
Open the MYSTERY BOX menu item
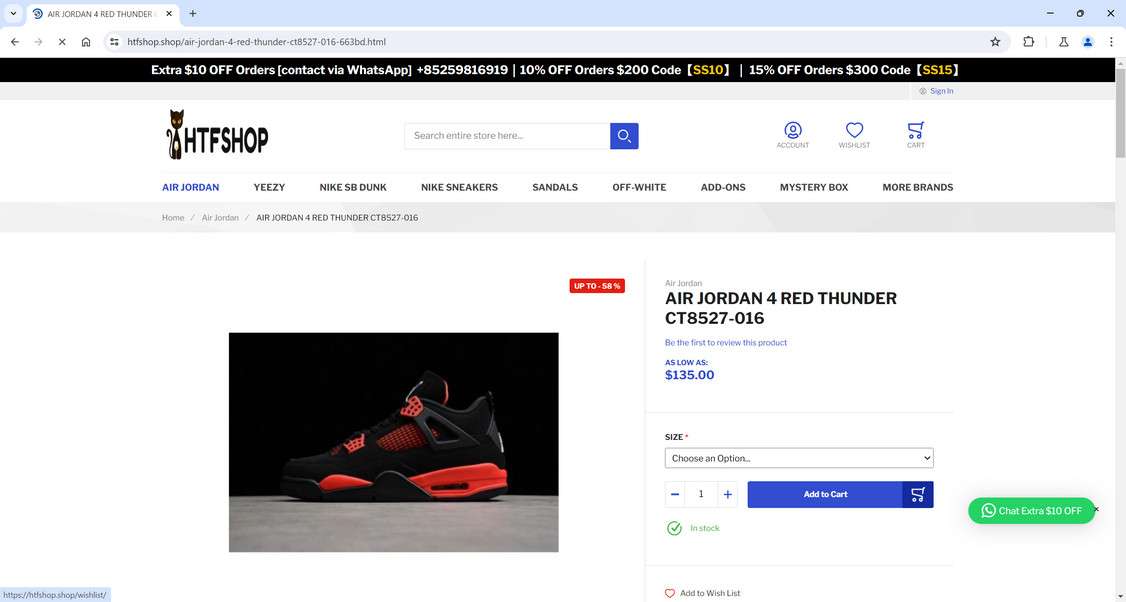[814, 187]
